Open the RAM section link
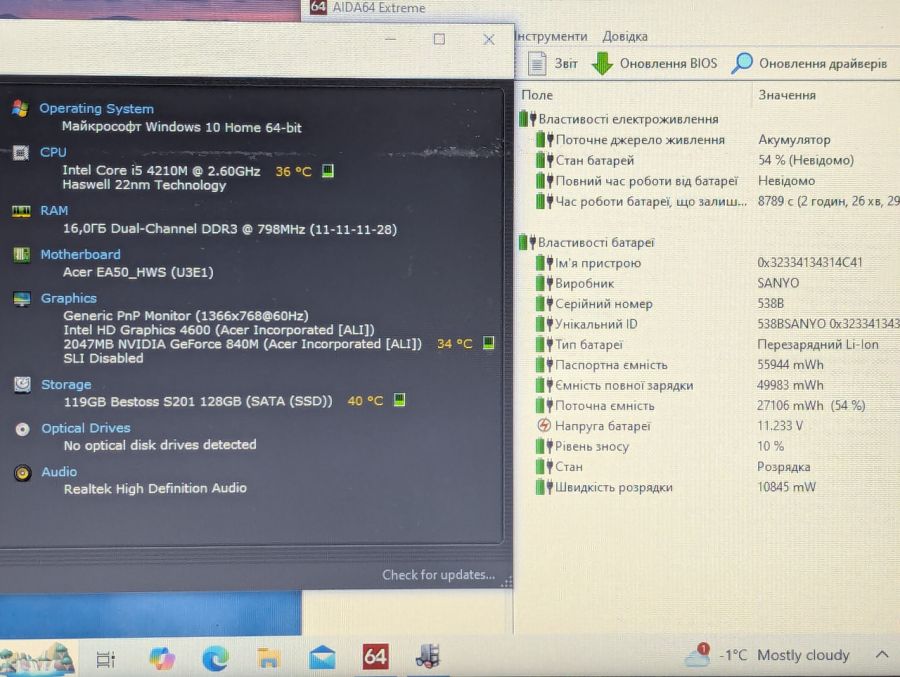The image size is (900, 677). pos(54,211)
